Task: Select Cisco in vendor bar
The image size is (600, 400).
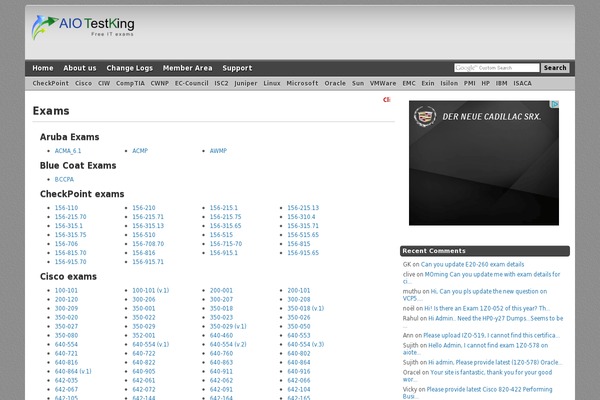Action: pos(83,83)
